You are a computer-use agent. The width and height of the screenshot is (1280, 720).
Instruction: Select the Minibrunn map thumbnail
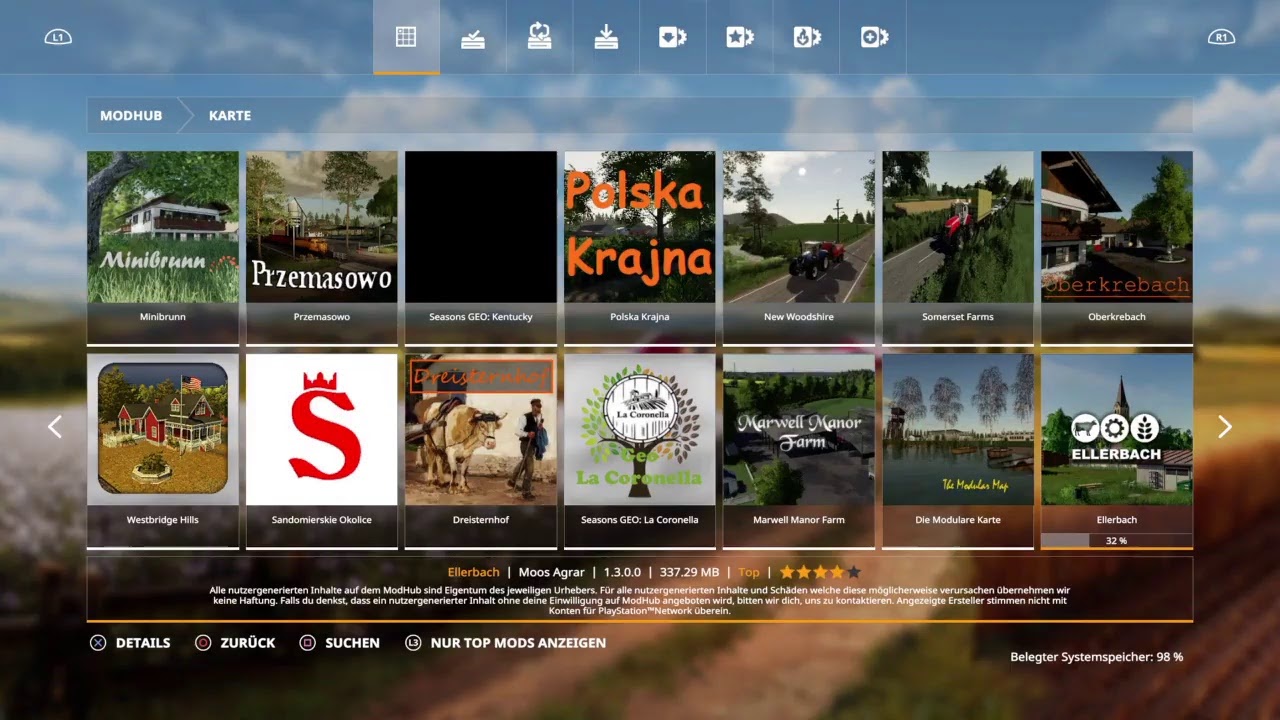pos(163,227)
